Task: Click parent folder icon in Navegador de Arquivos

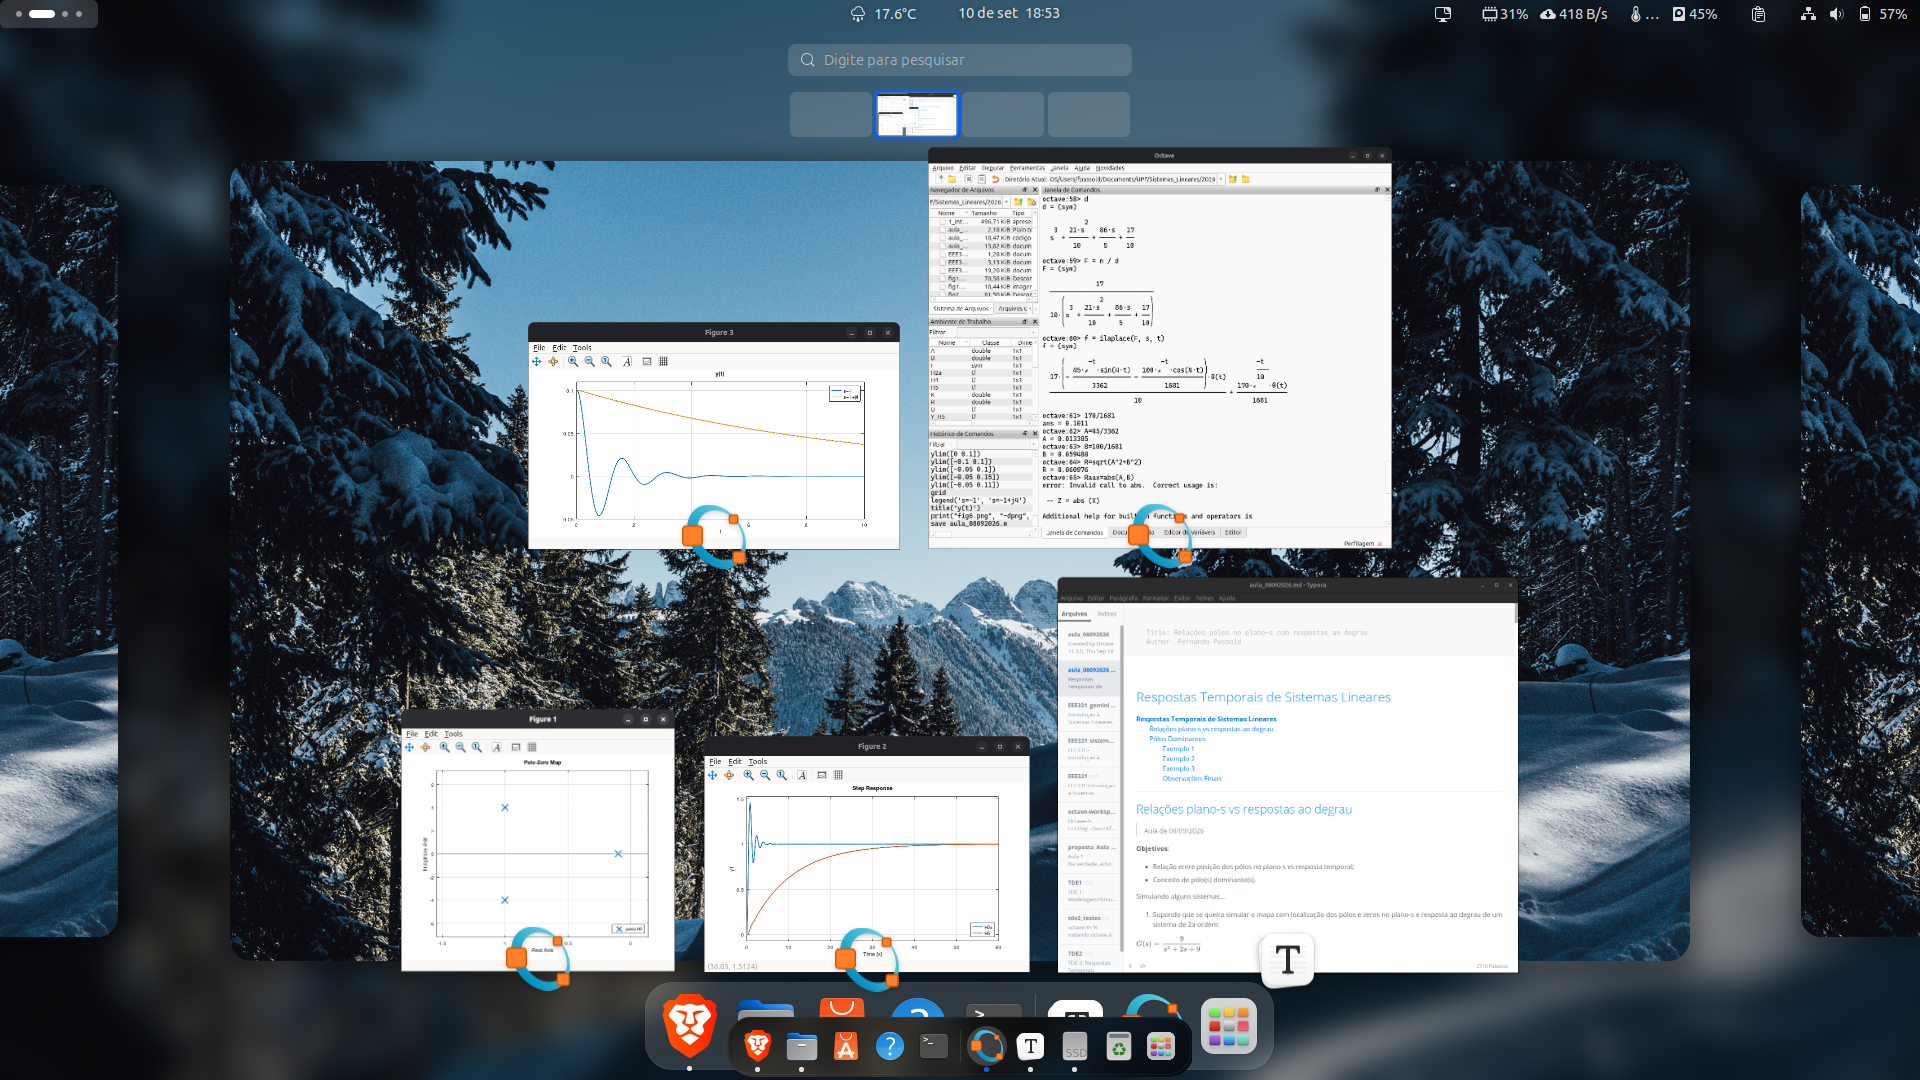Action: pos(1018,202)
